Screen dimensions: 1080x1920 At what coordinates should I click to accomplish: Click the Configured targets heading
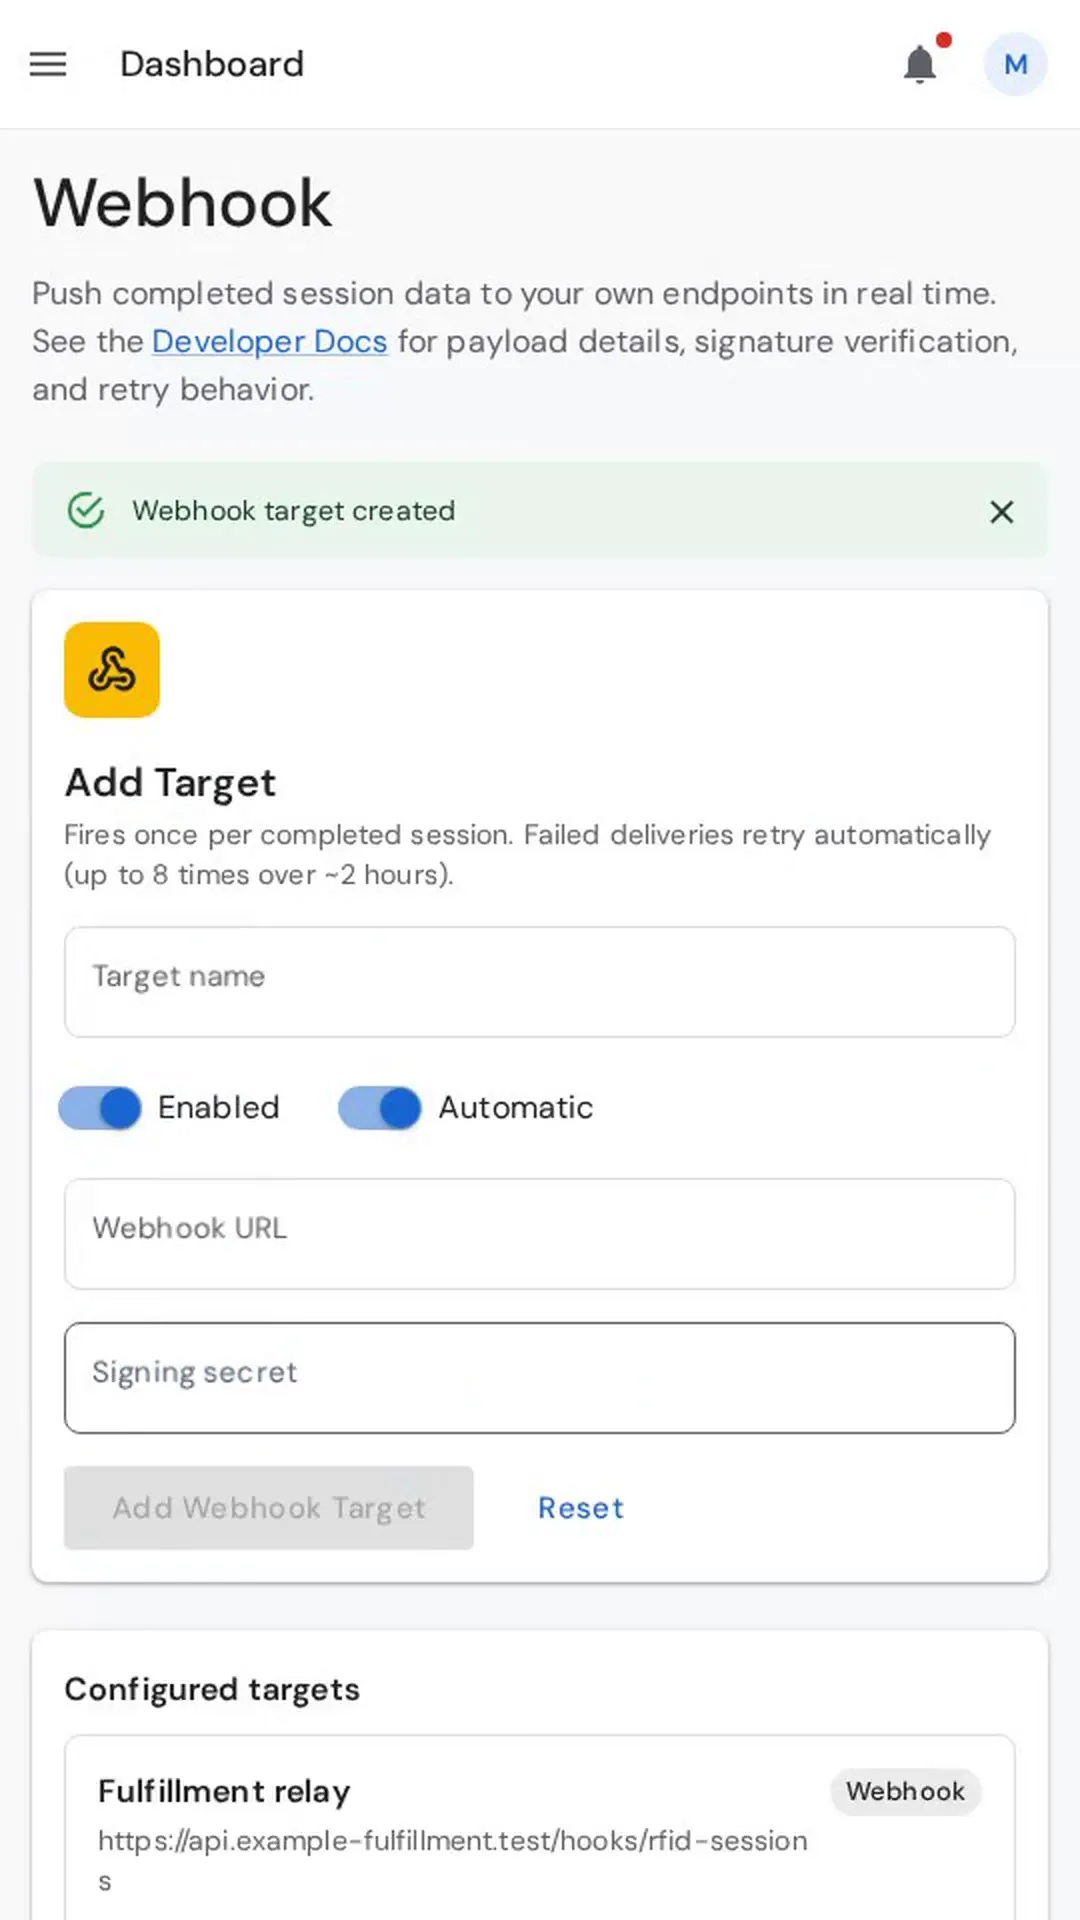pyautogui.click(x=212, y=1689)
